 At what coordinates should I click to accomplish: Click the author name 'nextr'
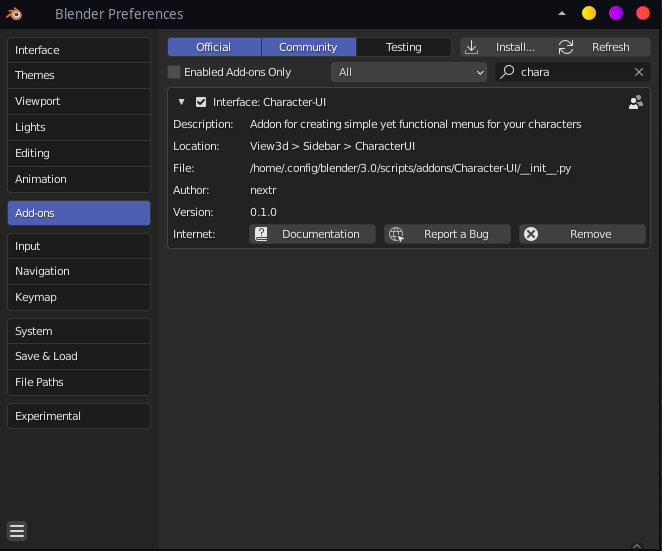tap(263, 190)
